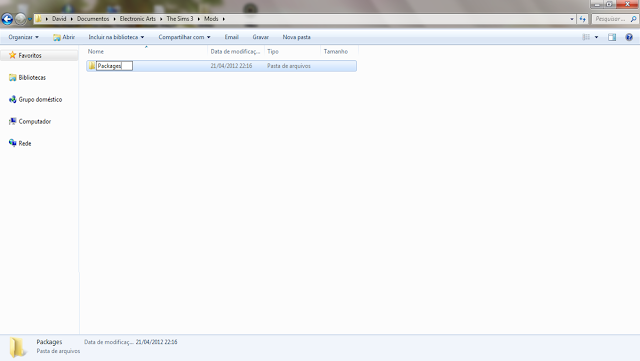Toggle the preview pane icon
Screen dimensions: 640x361
click(612, 37)
